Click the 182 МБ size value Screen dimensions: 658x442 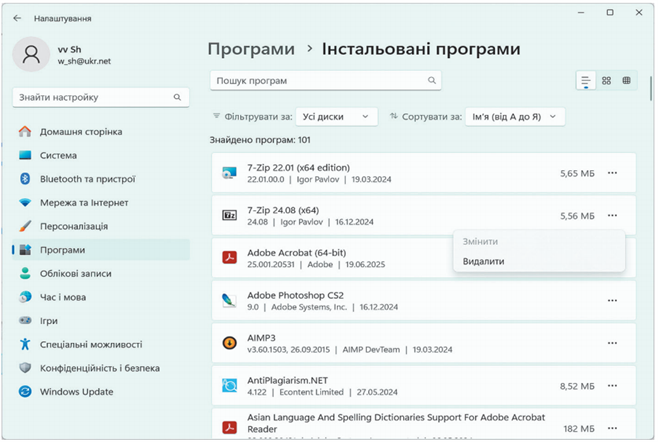(x=579, y=429)
